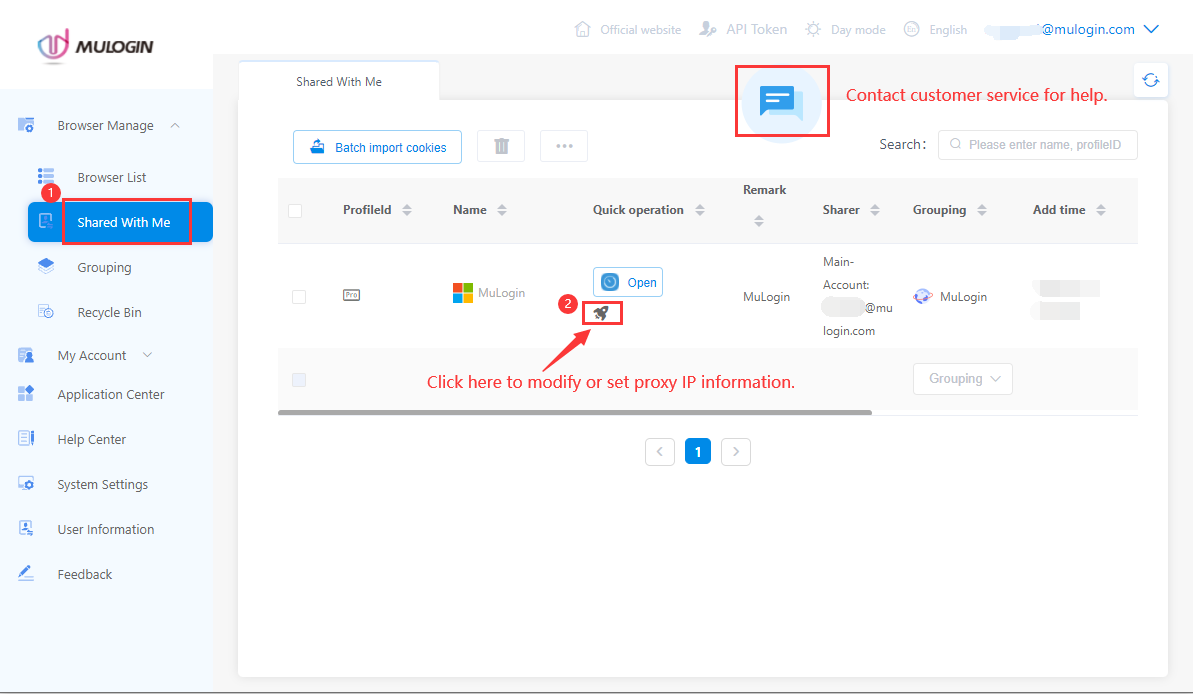
Task: Open the account dropdown next to the email
Action: tap(1152, 29)
